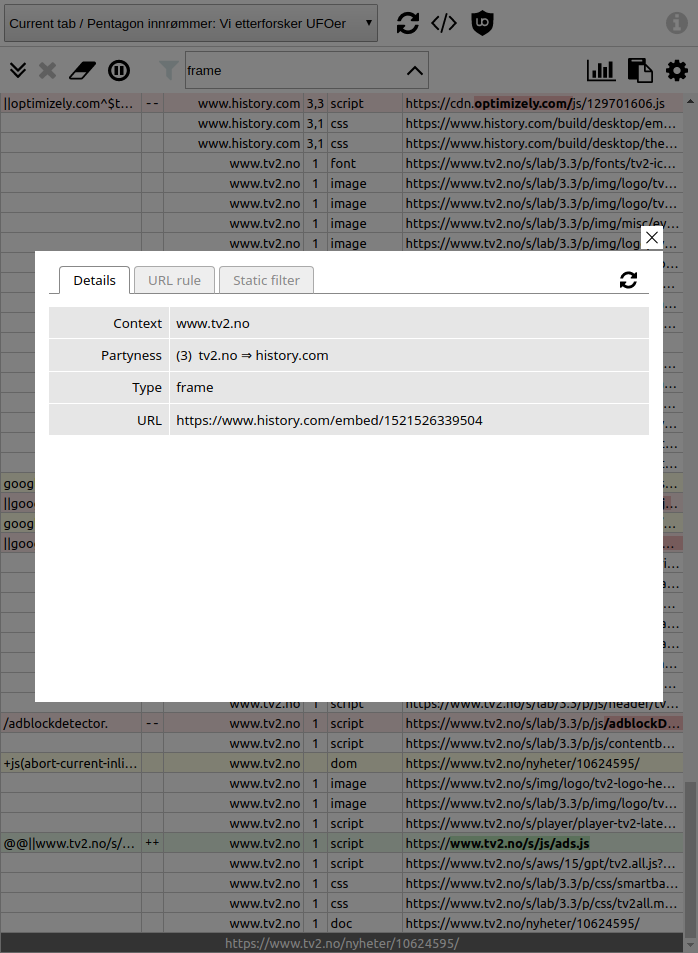Switch to the Static filter tab

point(266,280)
